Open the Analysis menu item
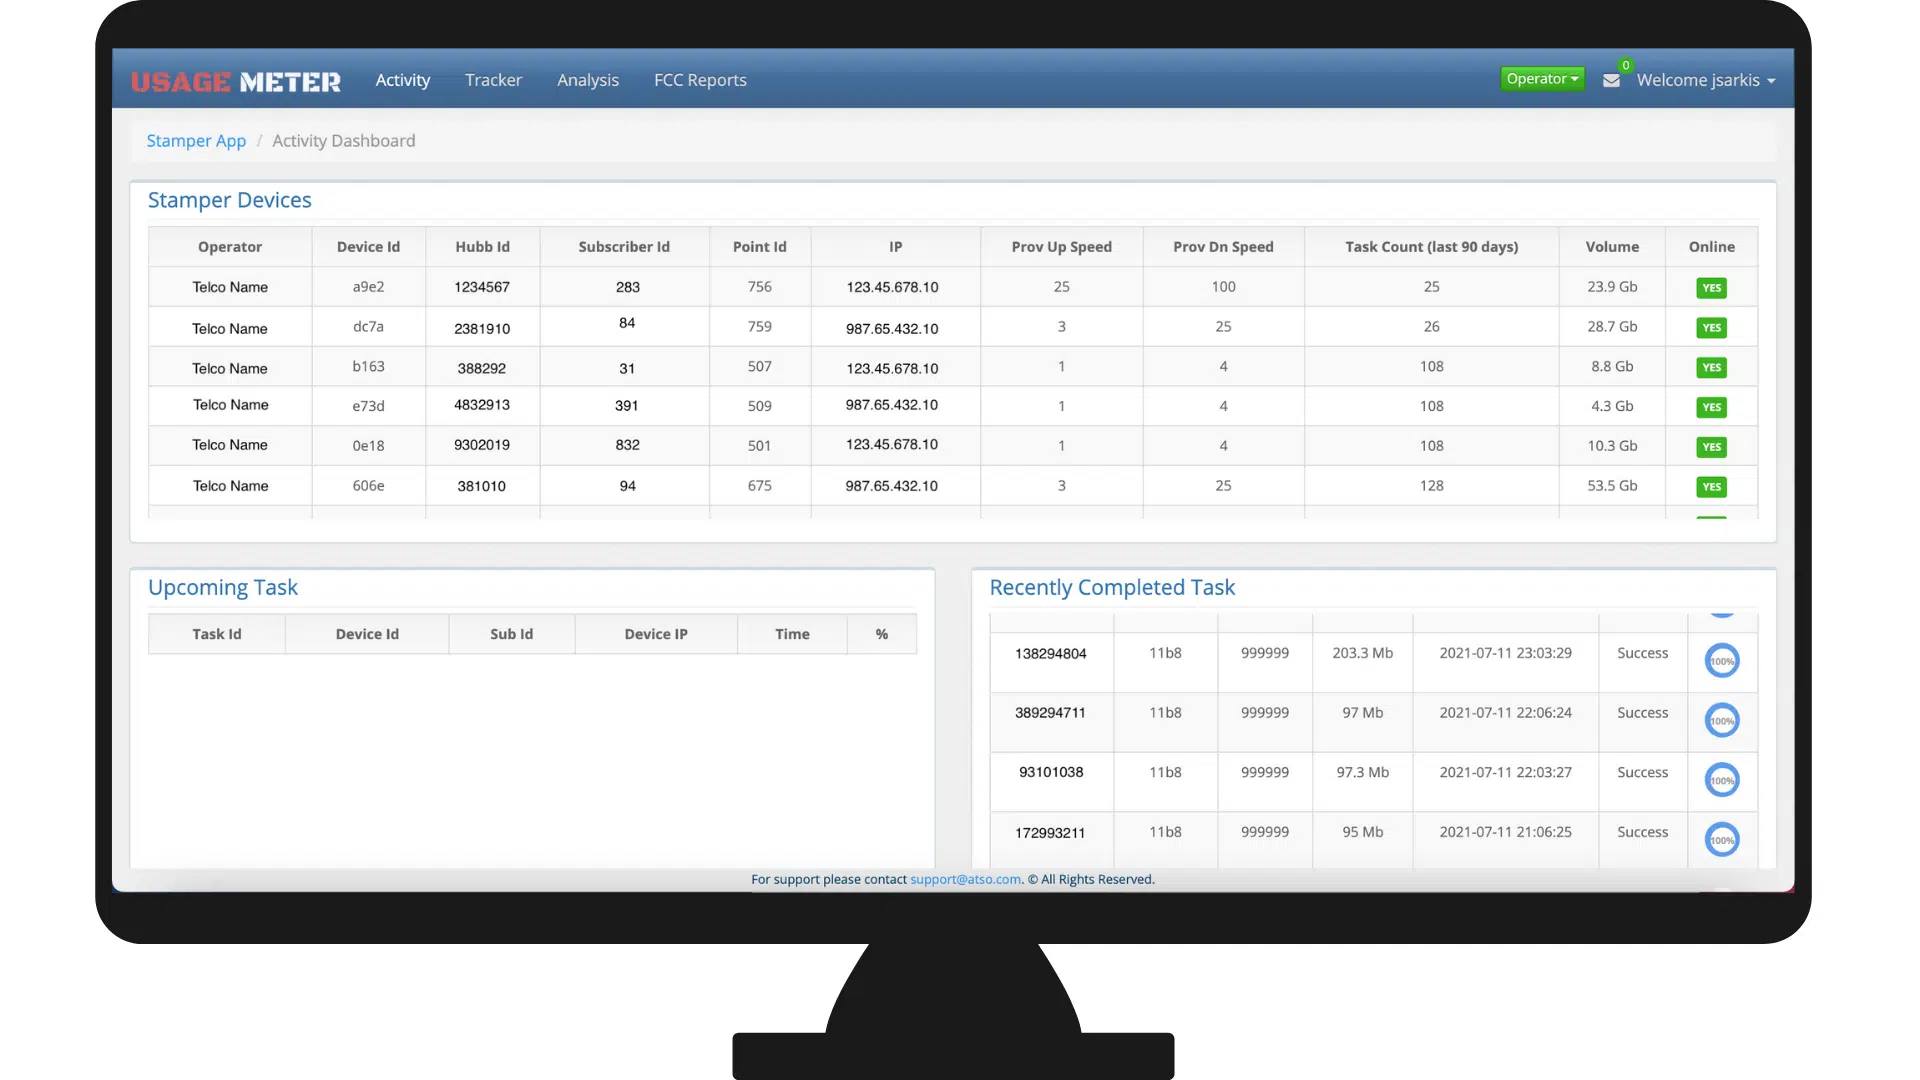 (588, 80)
